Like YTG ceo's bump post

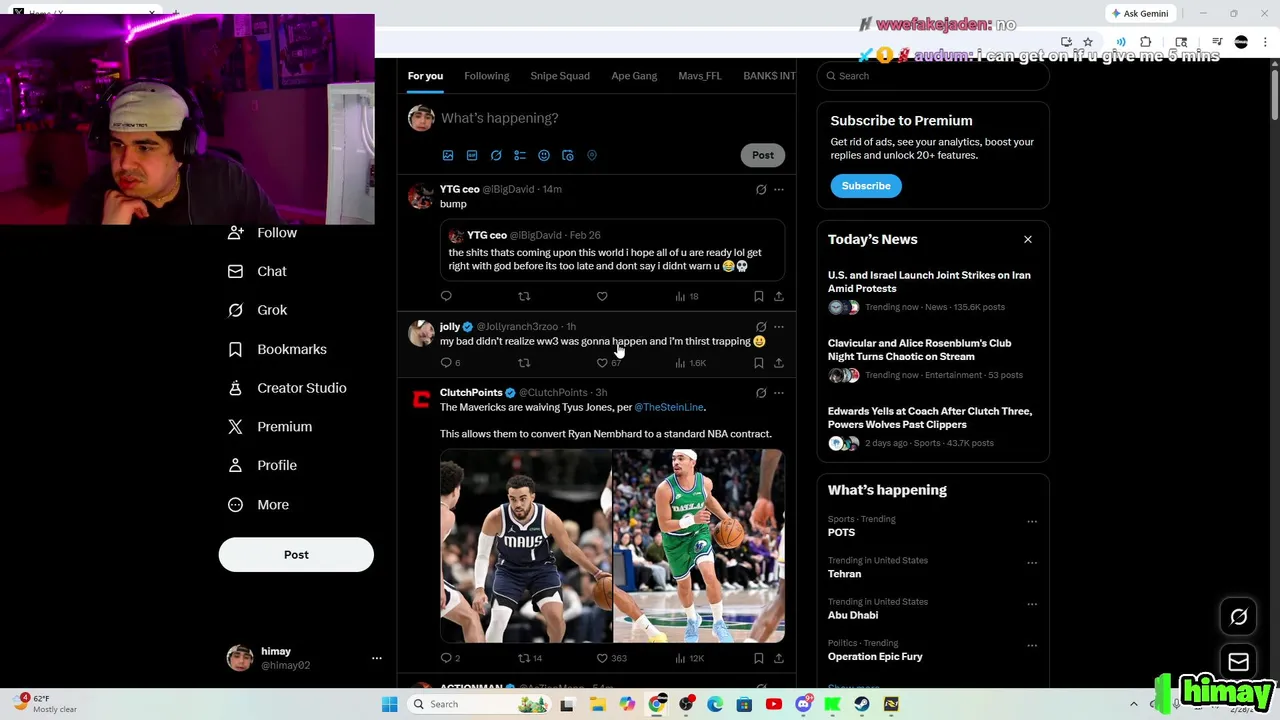pyautogui.click(x=602, y=296)
